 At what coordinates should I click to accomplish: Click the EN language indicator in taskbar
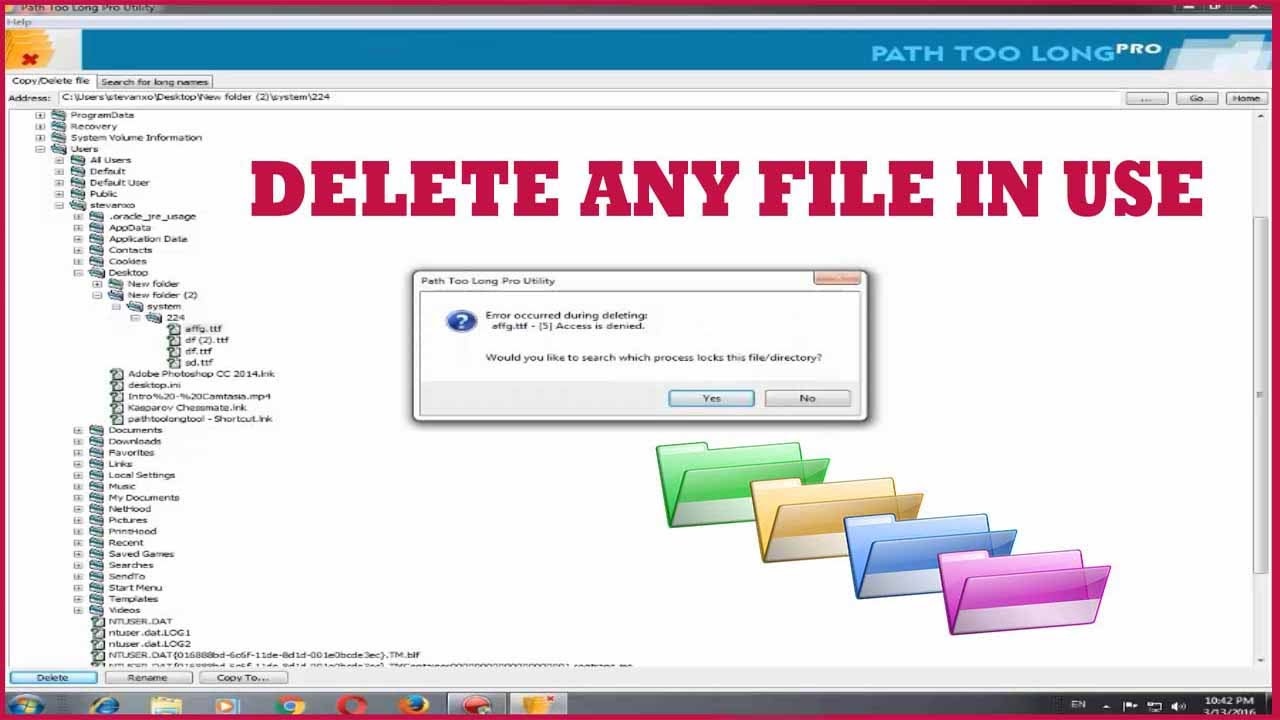coord(1078,705)
